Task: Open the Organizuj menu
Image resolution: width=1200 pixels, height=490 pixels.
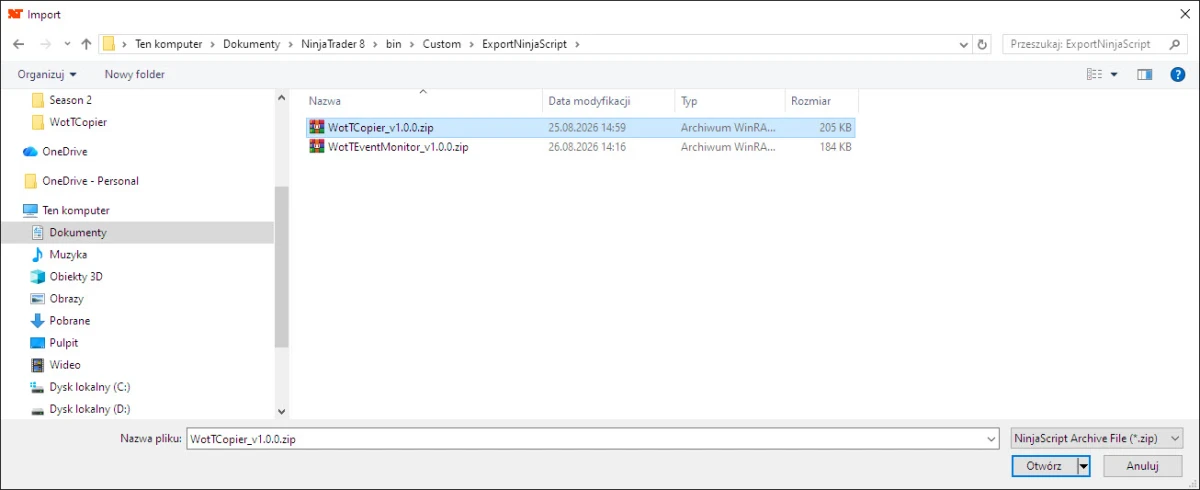Action: click(47, 74)
